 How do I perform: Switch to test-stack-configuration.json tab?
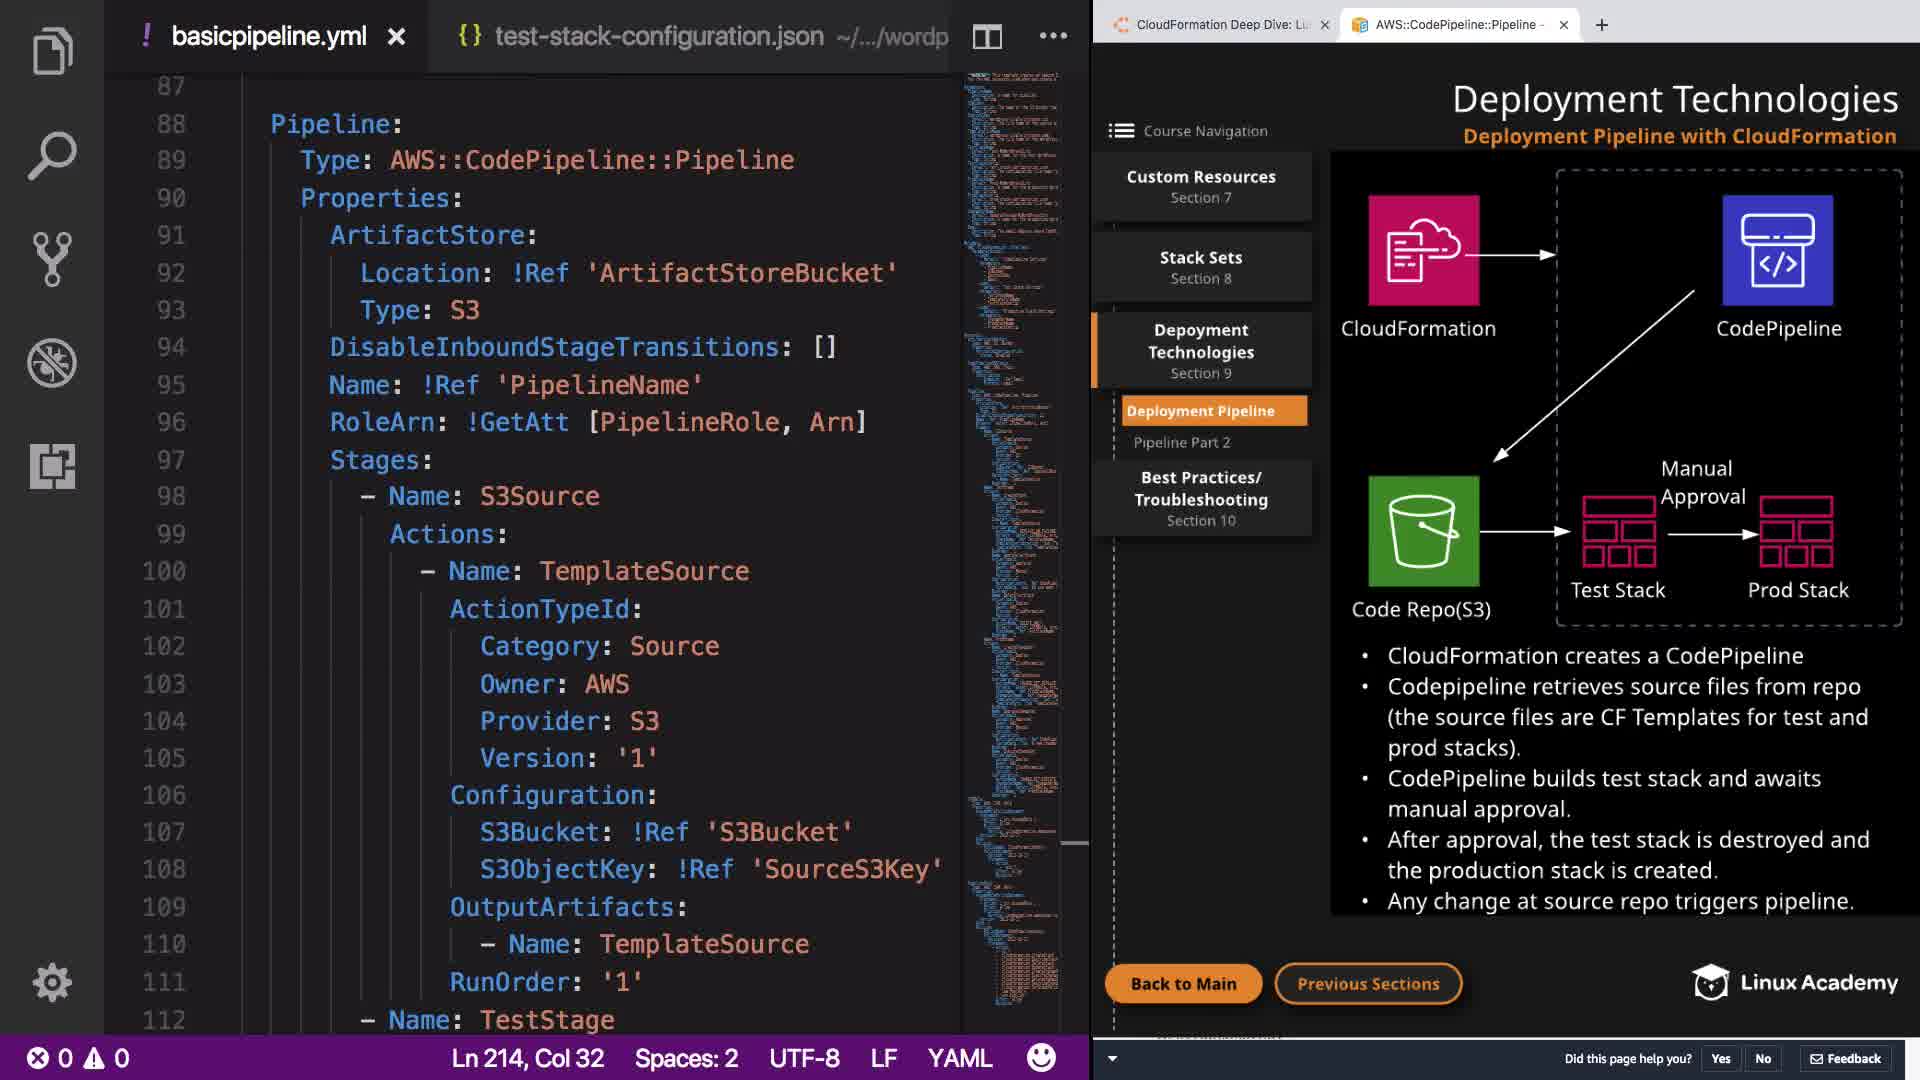tap(658, 37)
